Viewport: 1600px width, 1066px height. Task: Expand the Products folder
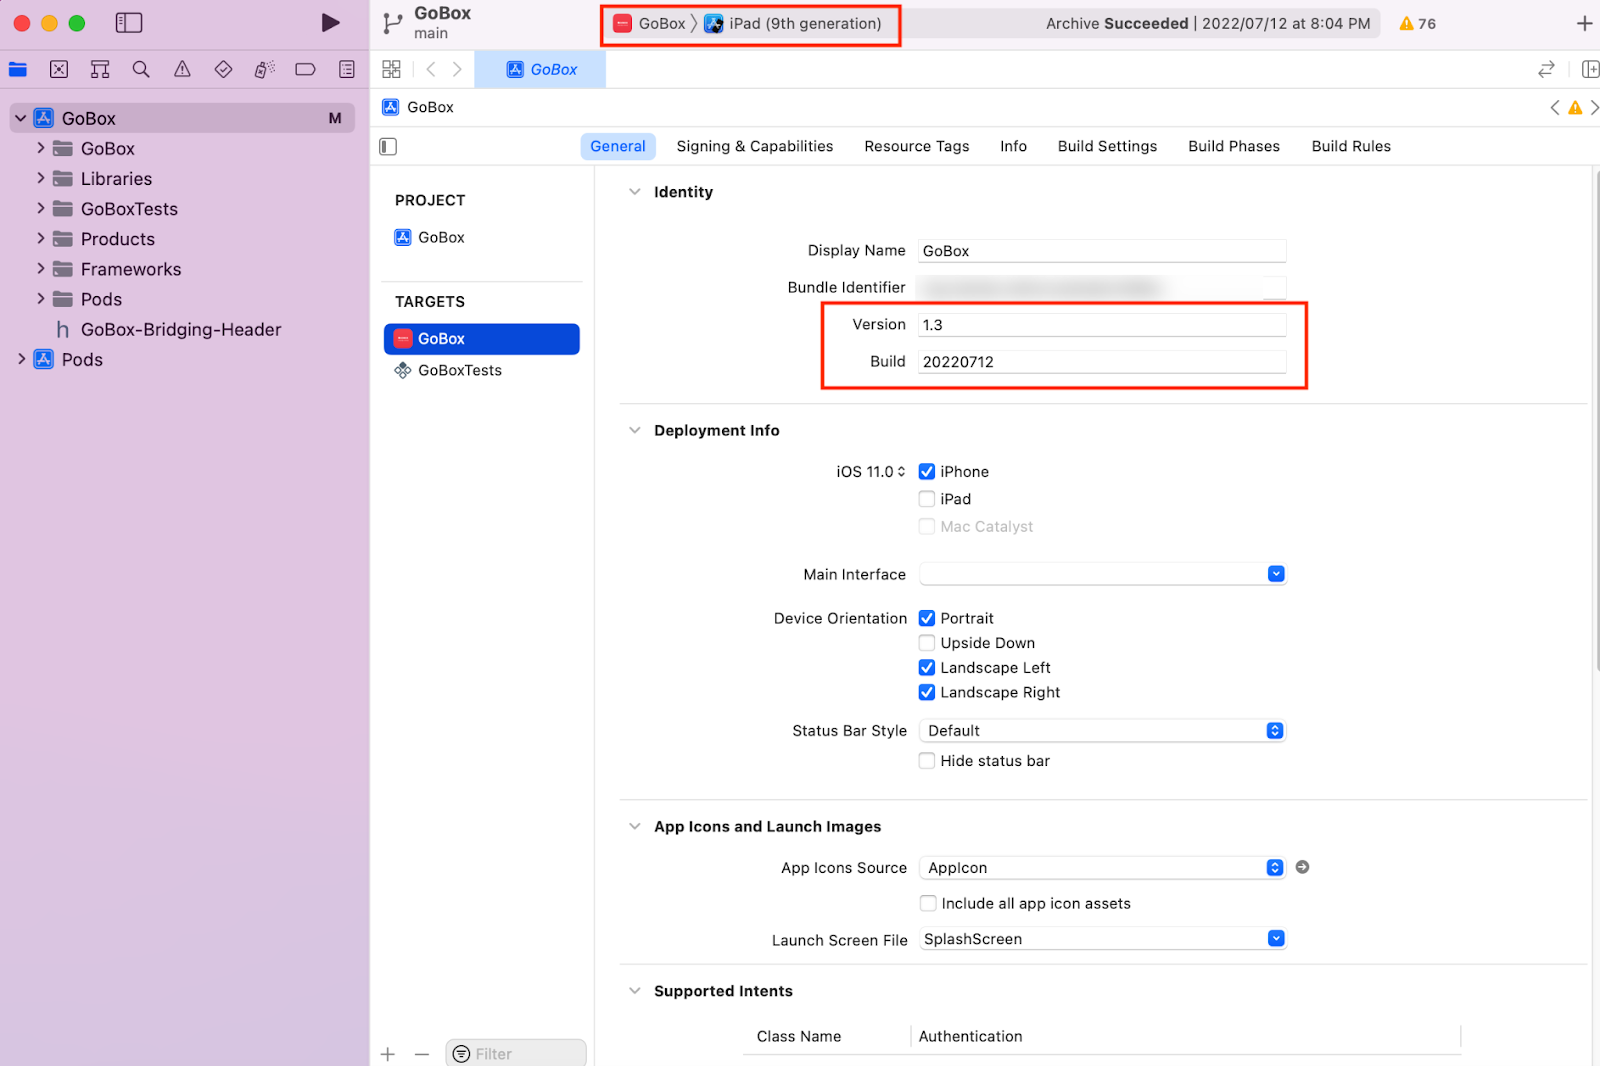[x=40, y=238]
